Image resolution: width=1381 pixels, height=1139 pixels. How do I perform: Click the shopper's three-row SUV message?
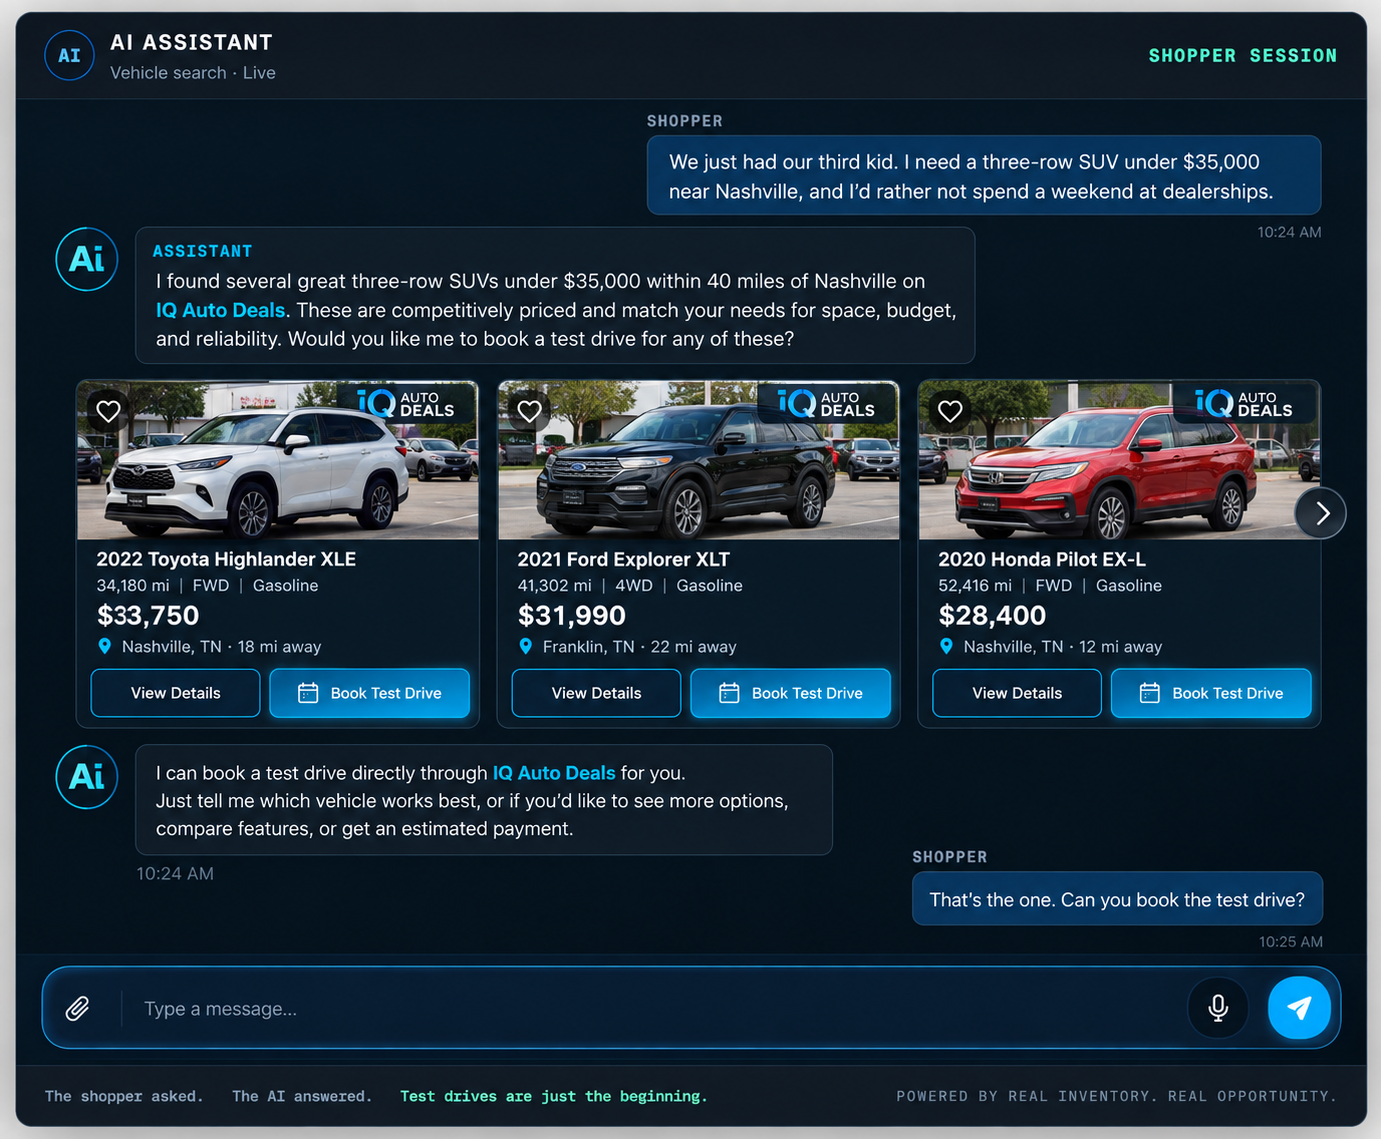point(984,176)
